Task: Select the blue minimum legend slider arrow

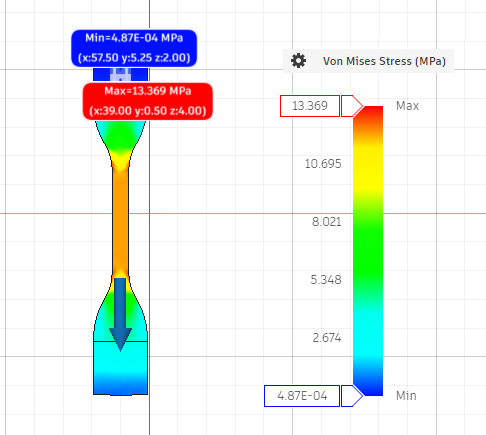Action: click(352, 396)
